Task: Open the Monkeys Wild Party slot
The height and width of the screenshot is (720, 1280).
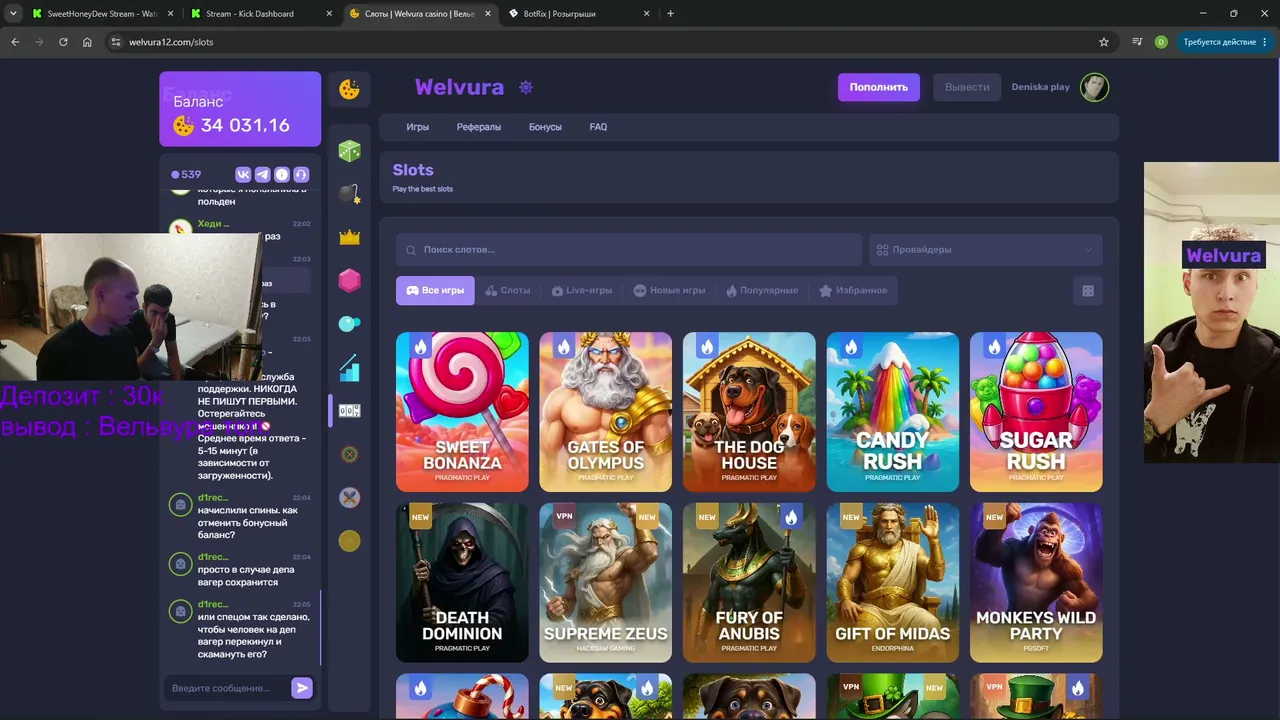Action: (x=1036, y=582)
